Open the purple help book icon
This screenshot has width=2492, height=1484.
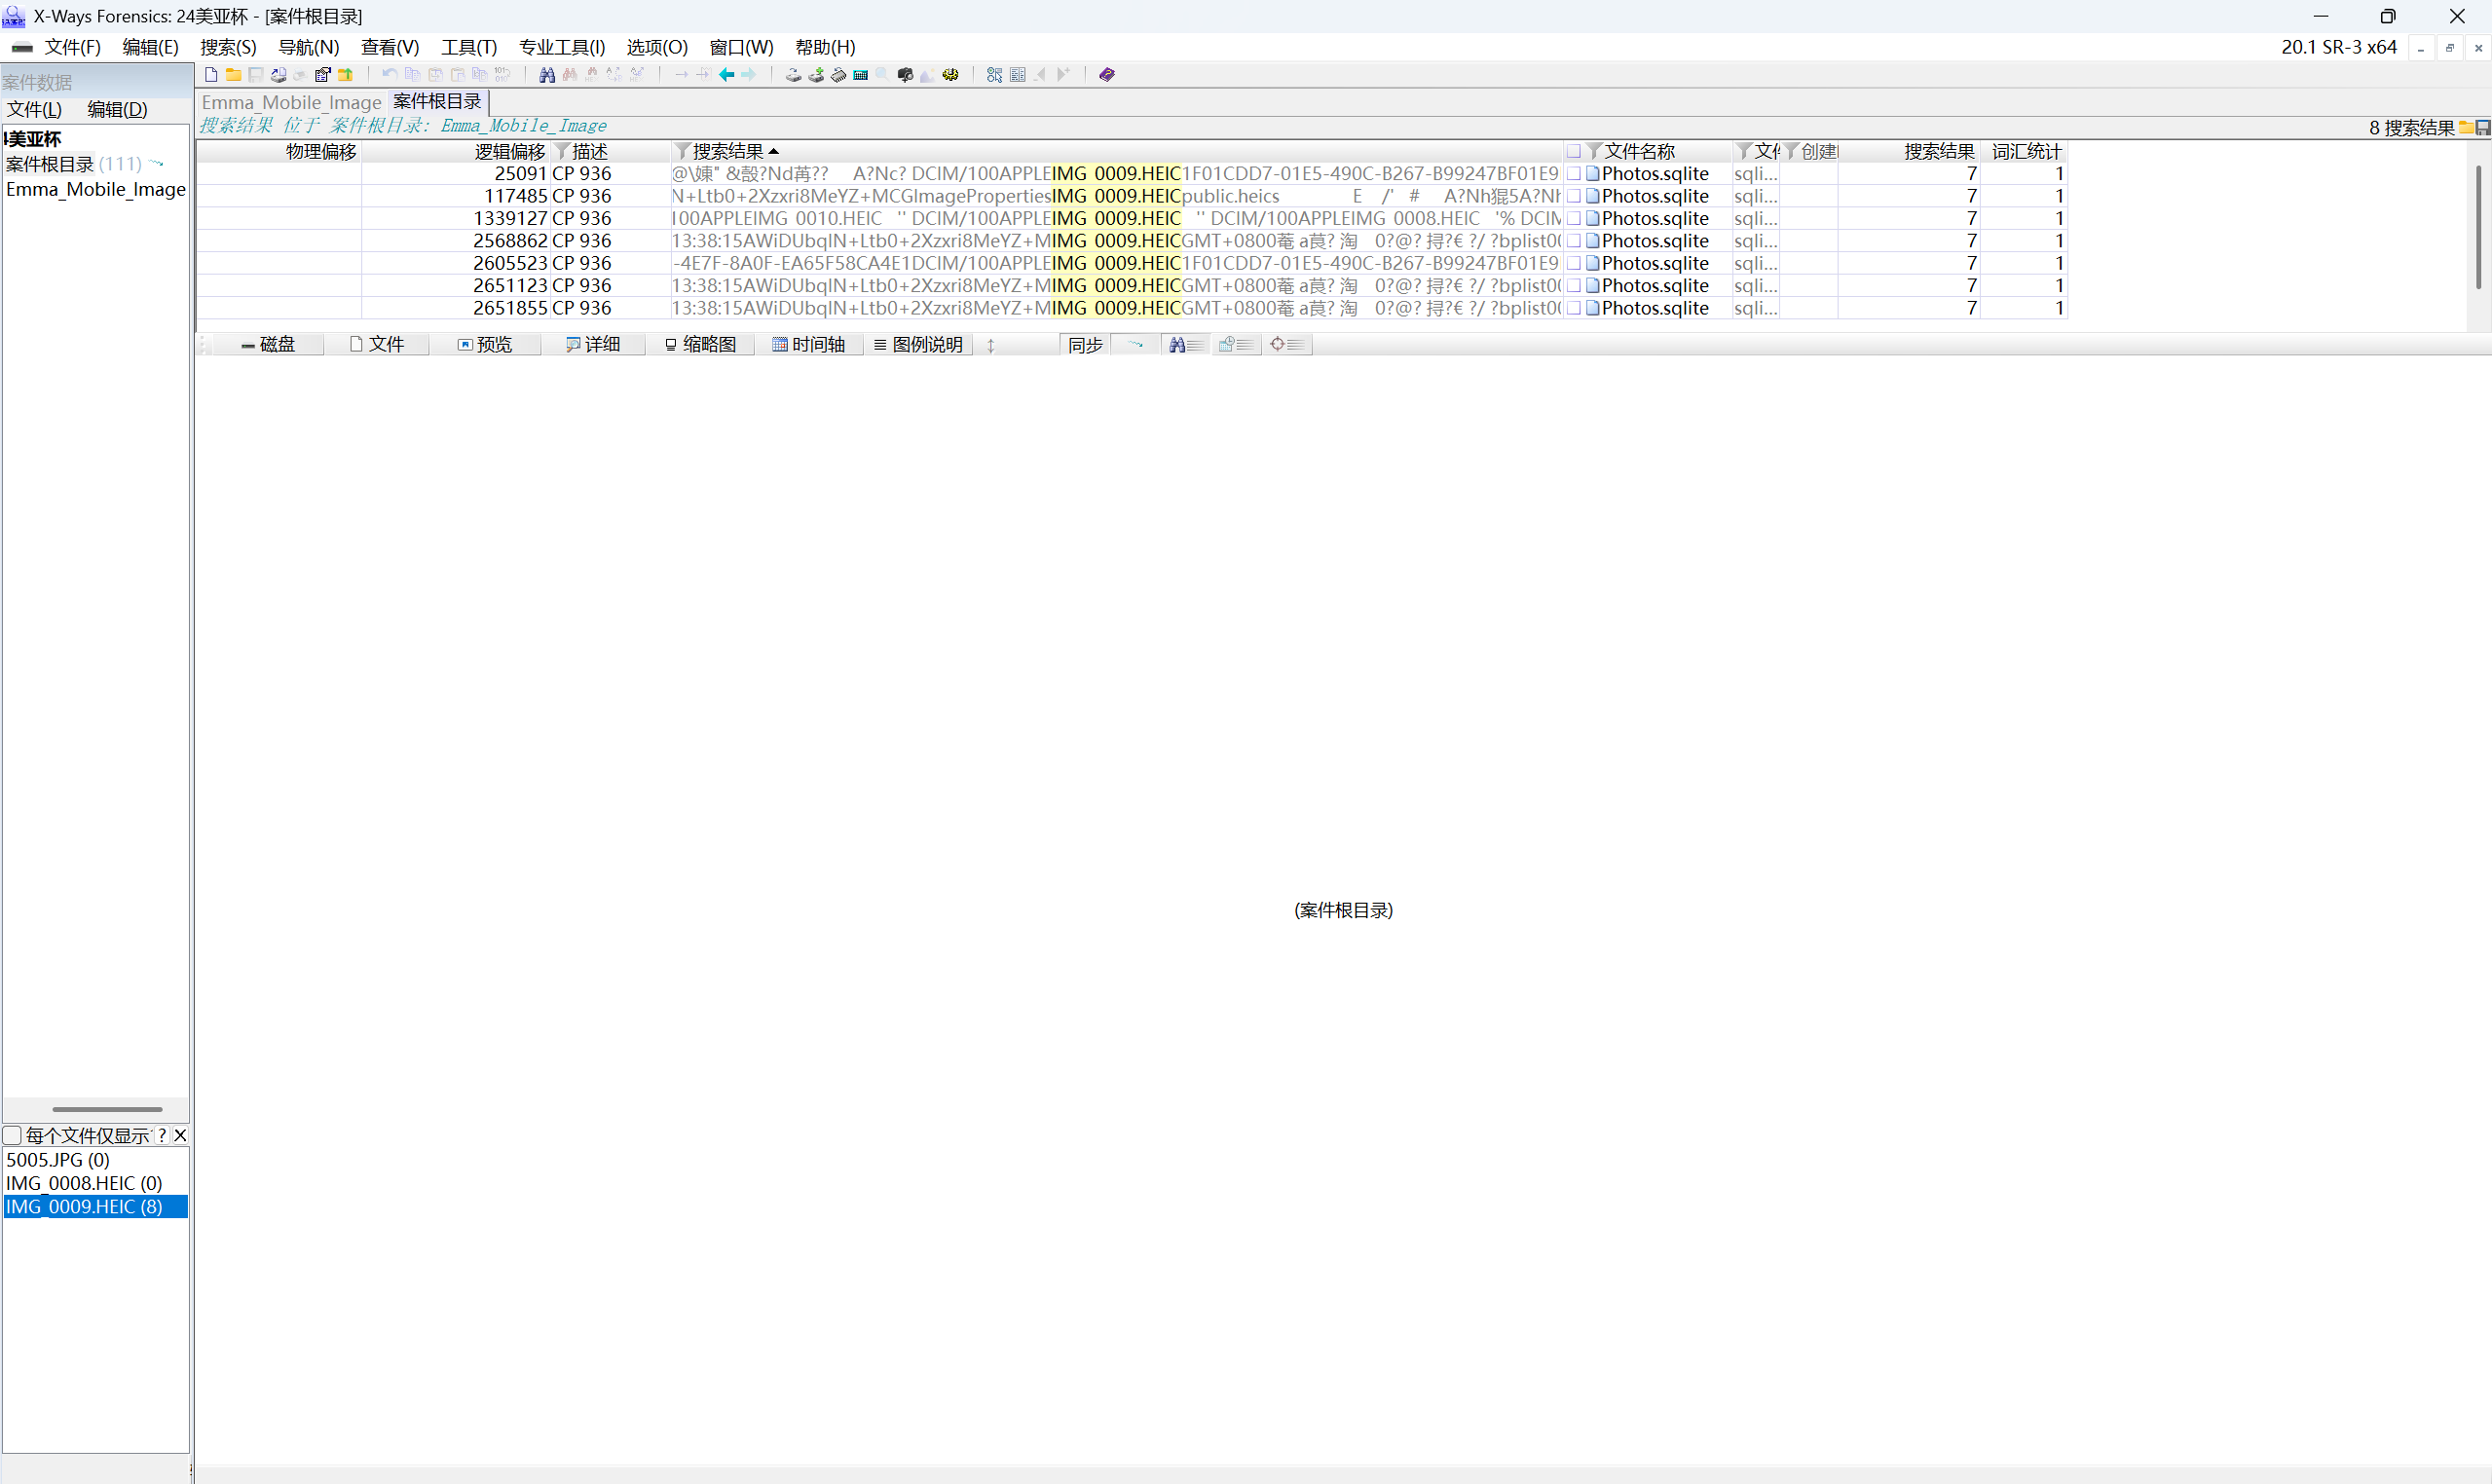(x=1107, y=75)
